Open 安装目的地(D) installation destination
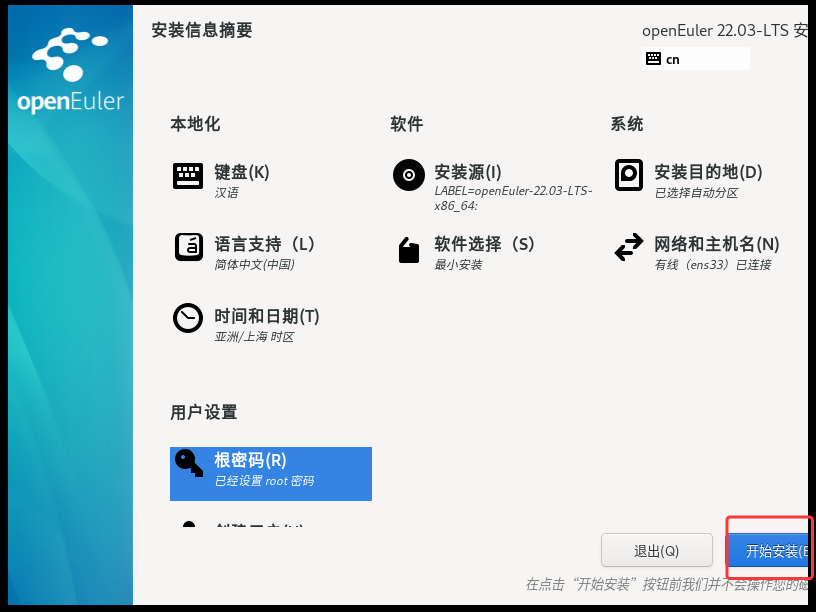 (x=708, y=172)
